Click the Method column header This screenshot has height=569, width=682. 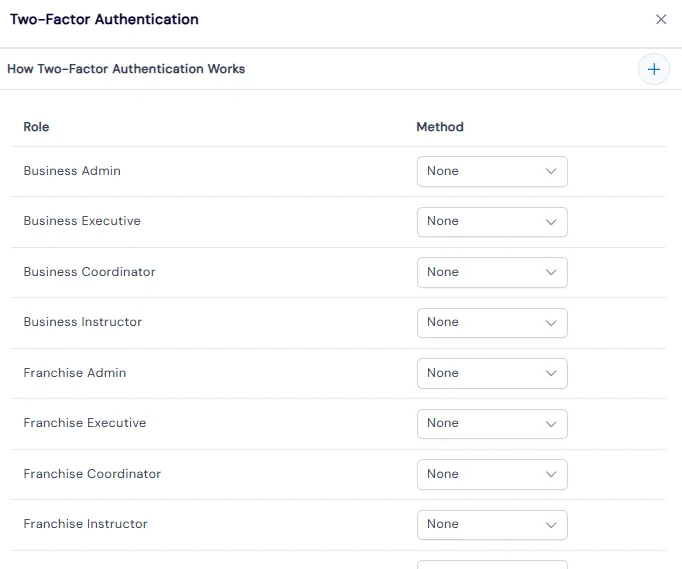440,127
